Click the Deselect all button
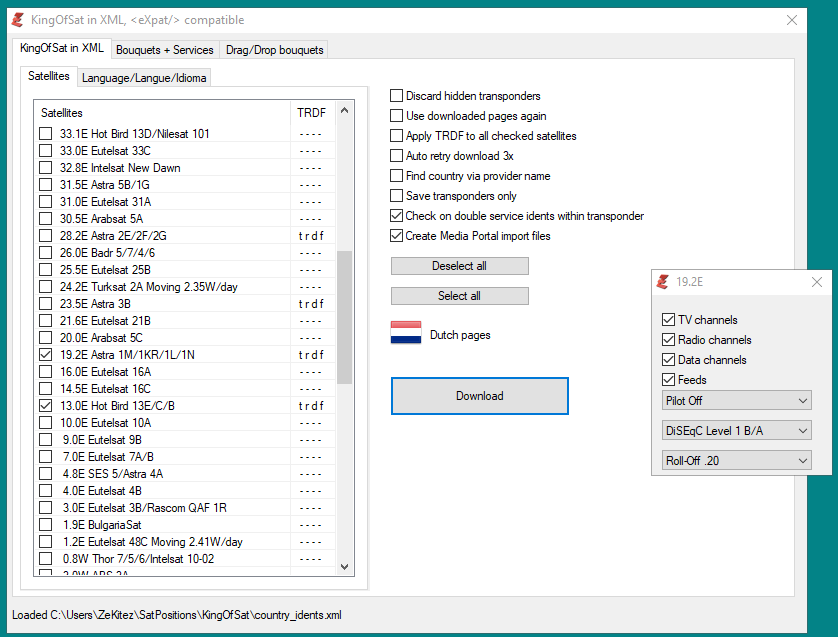Image resolution: width=838 pixels, height=637 pixels. (460, 266)
